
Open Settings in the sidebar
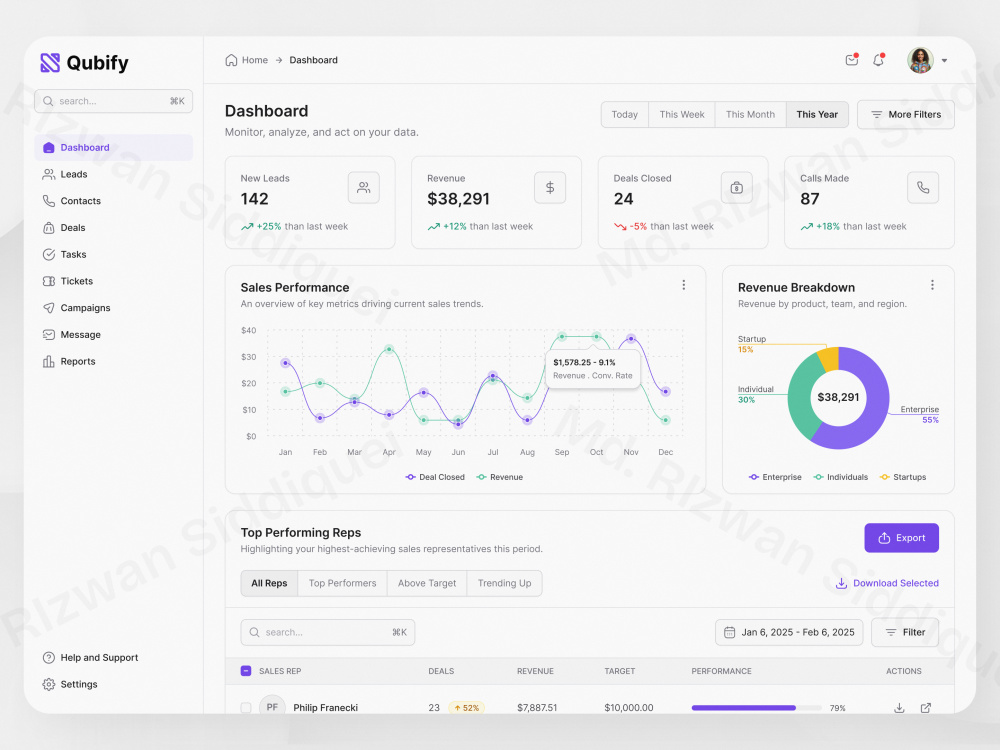(70, 684)
